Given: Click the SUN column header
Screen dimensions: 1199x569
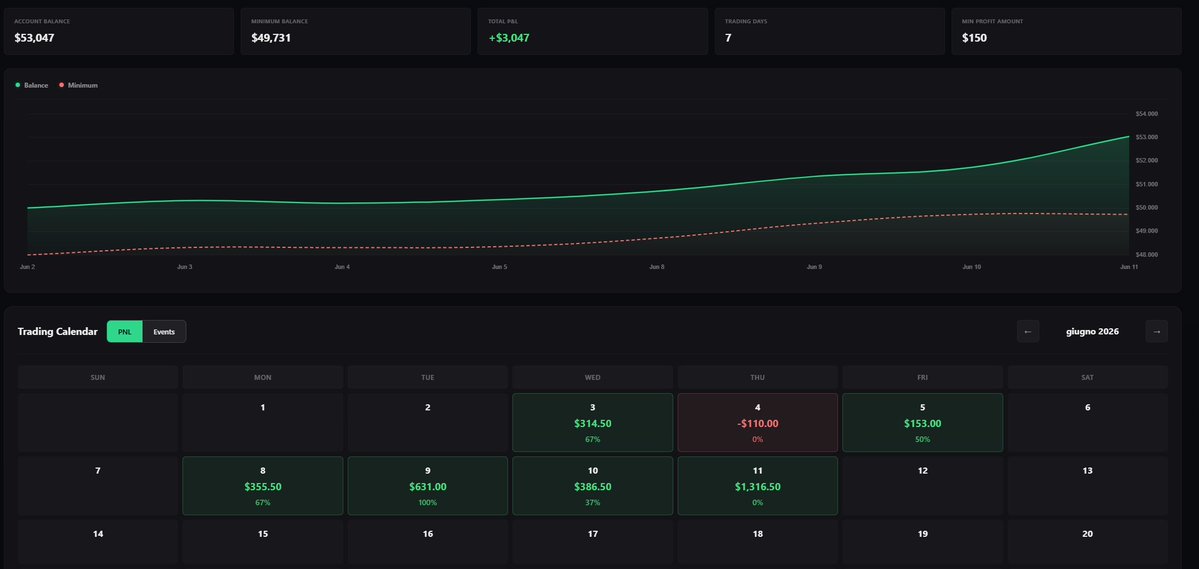Looking at the screenshot, I should 98,377.
